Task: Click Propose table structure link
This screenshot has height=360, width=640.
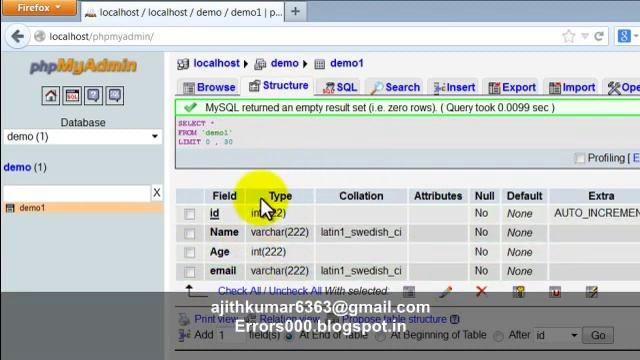Action: (x=394, y=319)
